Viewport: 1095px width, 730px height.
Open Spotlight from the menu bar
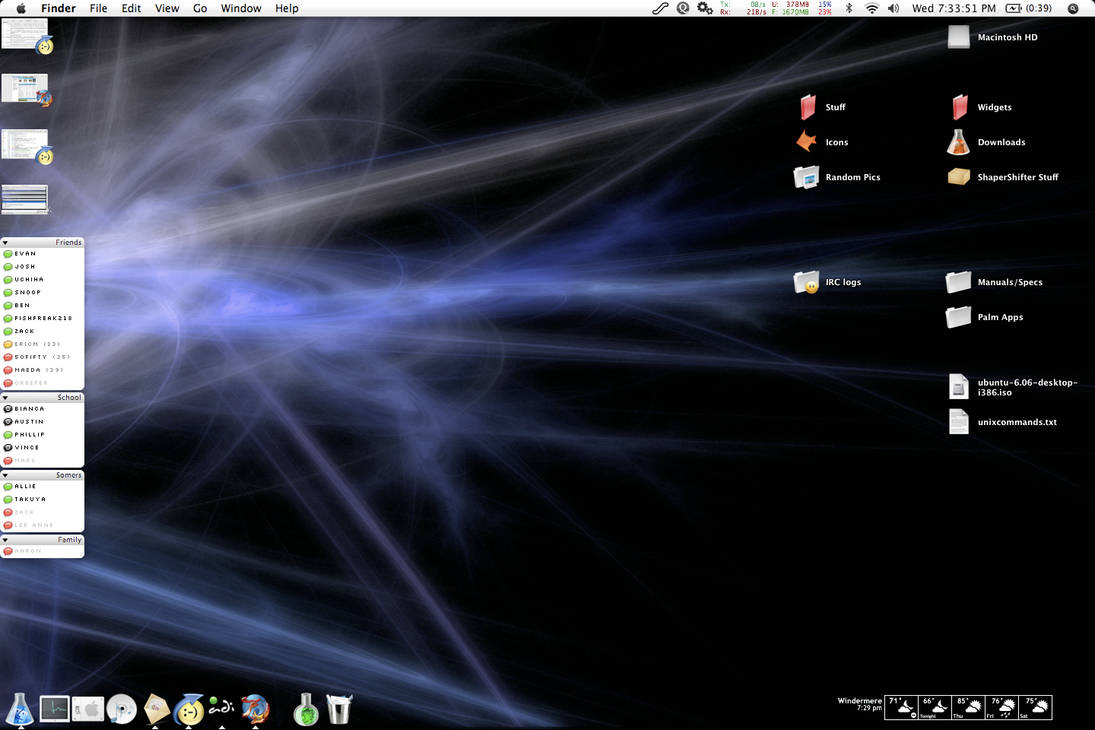coord(1073,8)
